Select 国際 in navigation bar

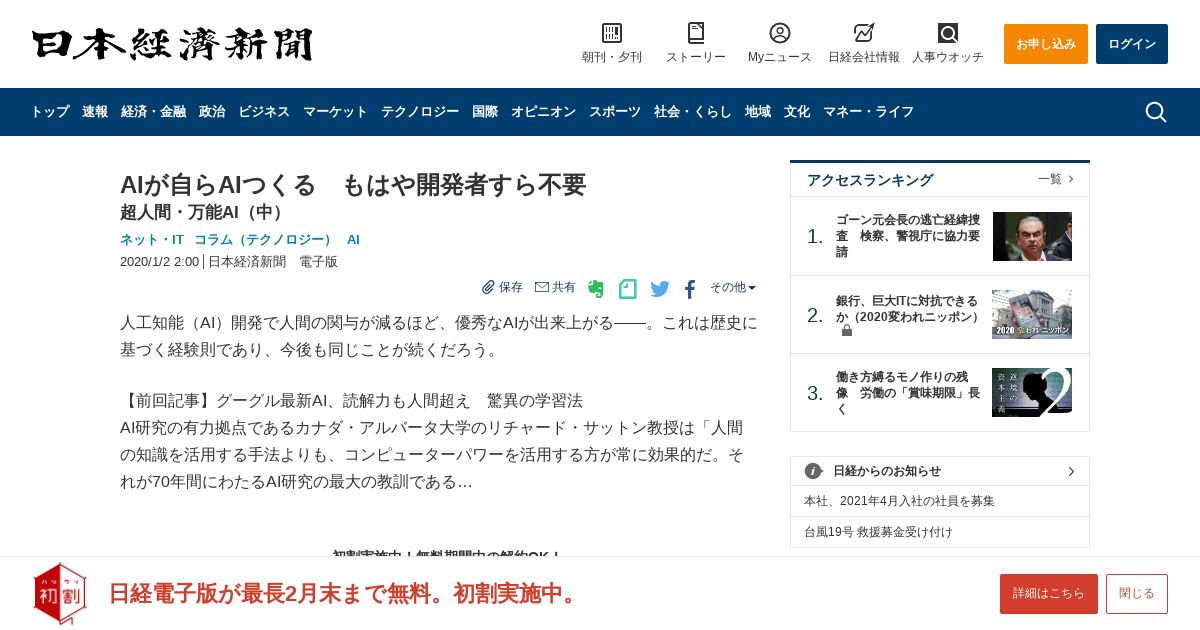(x=485, y=112)
